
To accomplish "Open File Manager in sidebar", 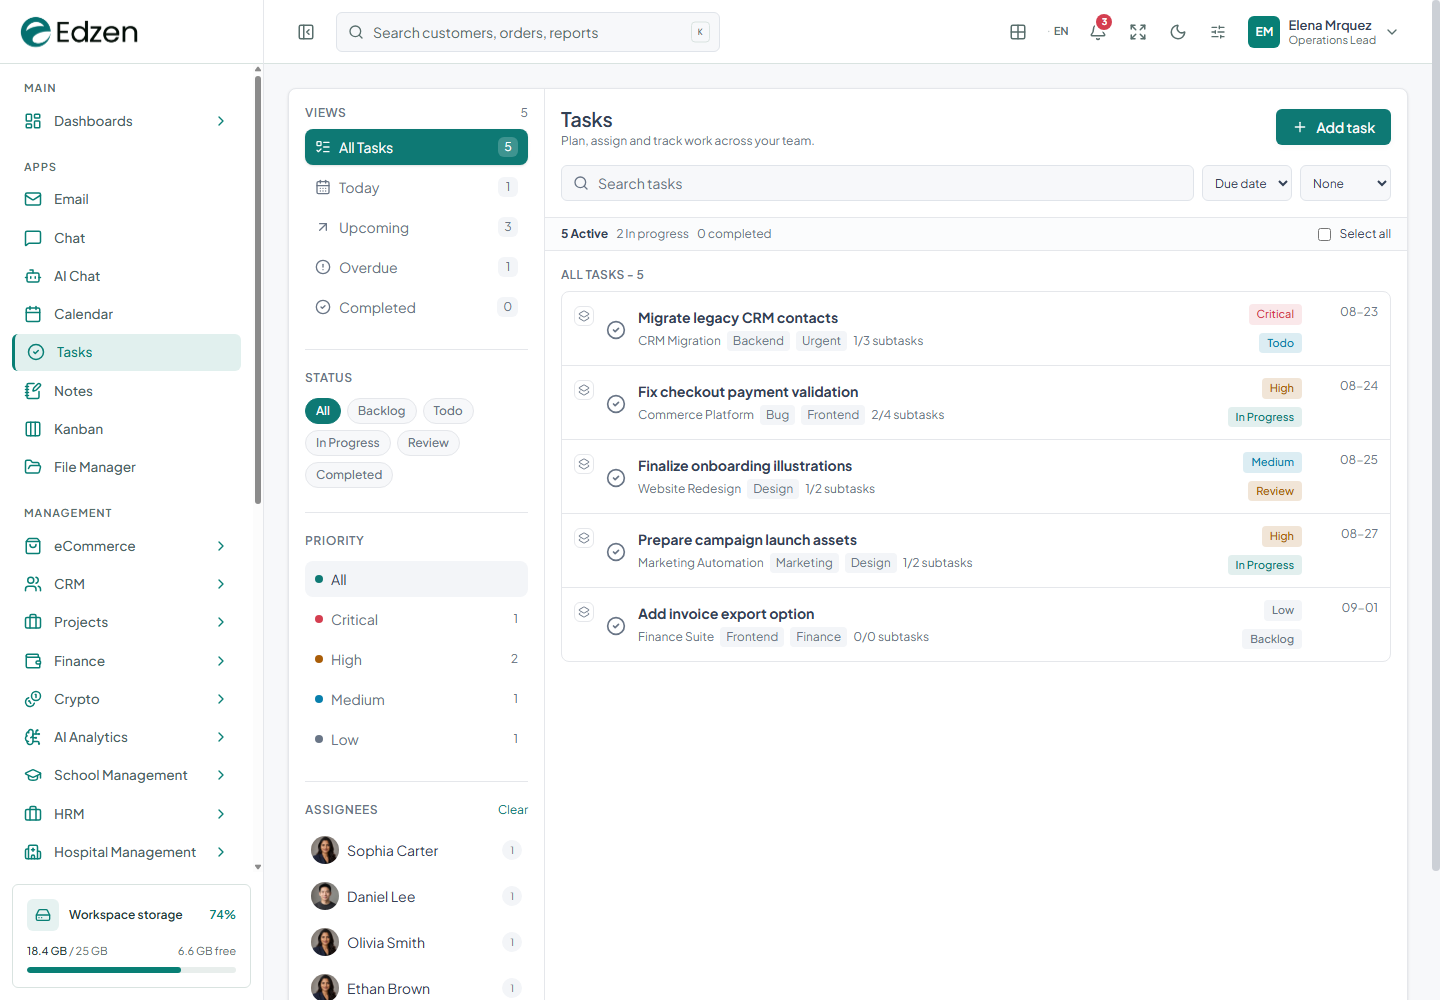I will 126,467.
